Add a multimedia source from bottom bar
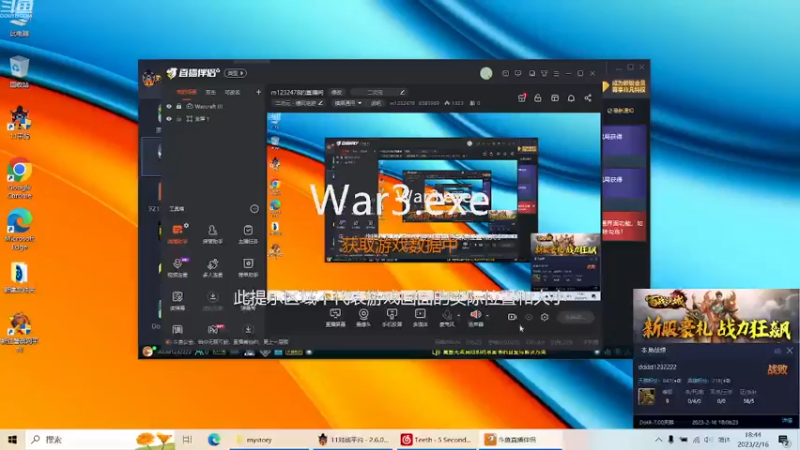 coord(420,317)
